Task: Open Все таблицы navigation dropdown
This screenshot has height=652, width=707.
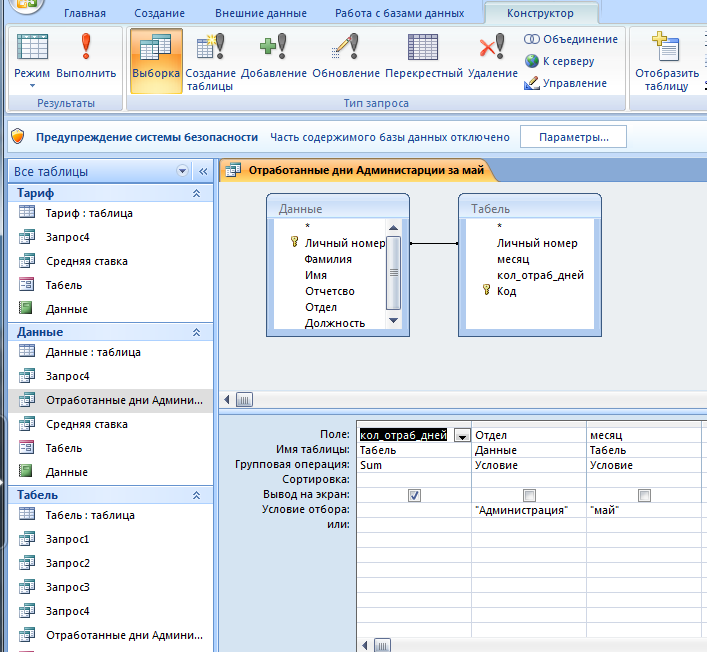Action: coord(182,171)
